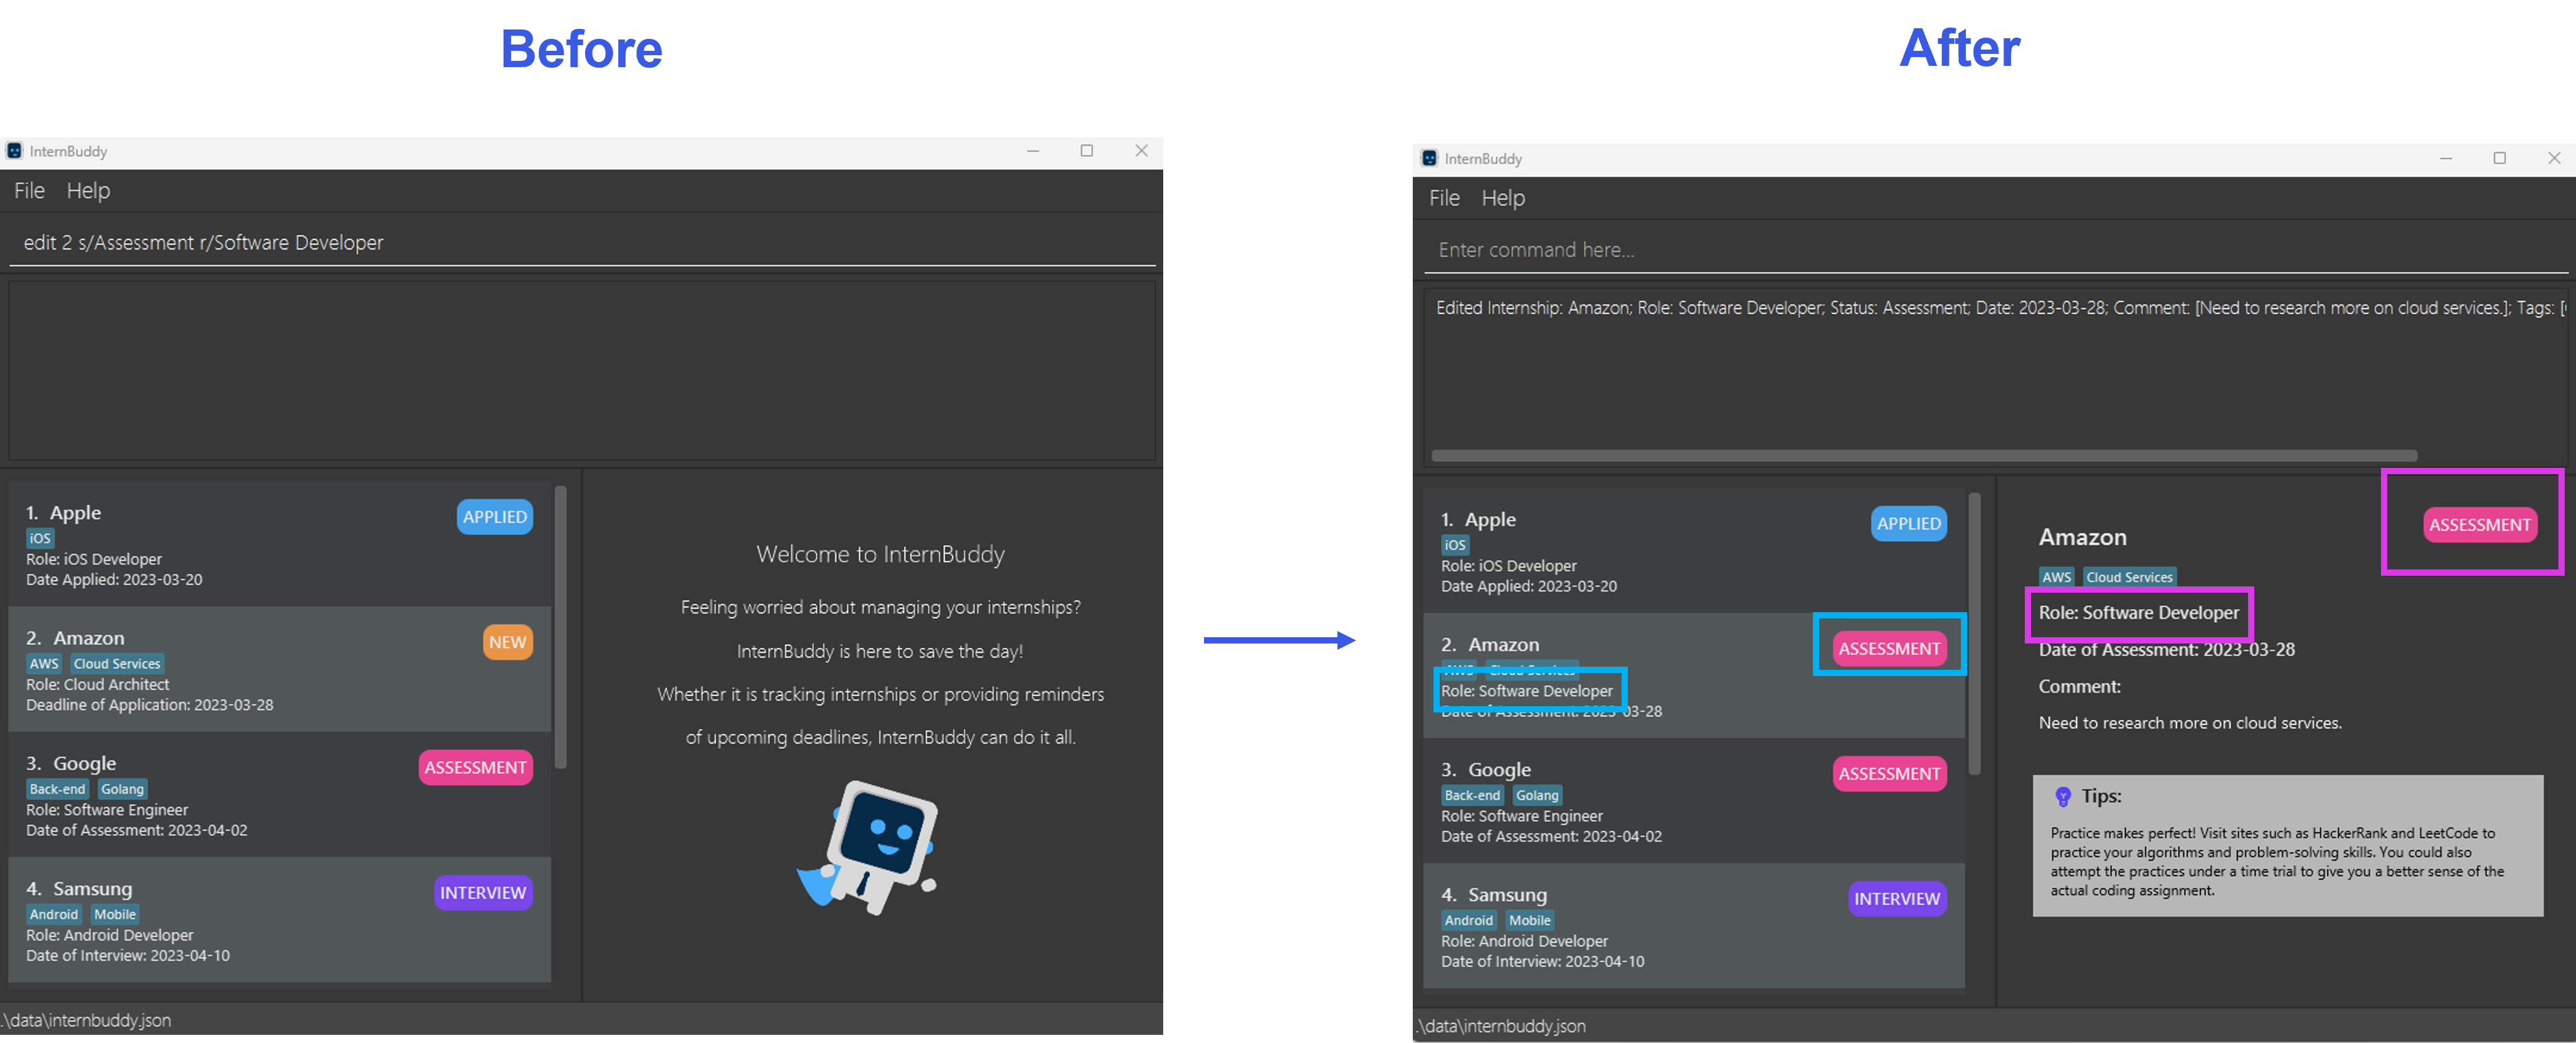Click Cloud Services tag in Before window

point(117,663)
